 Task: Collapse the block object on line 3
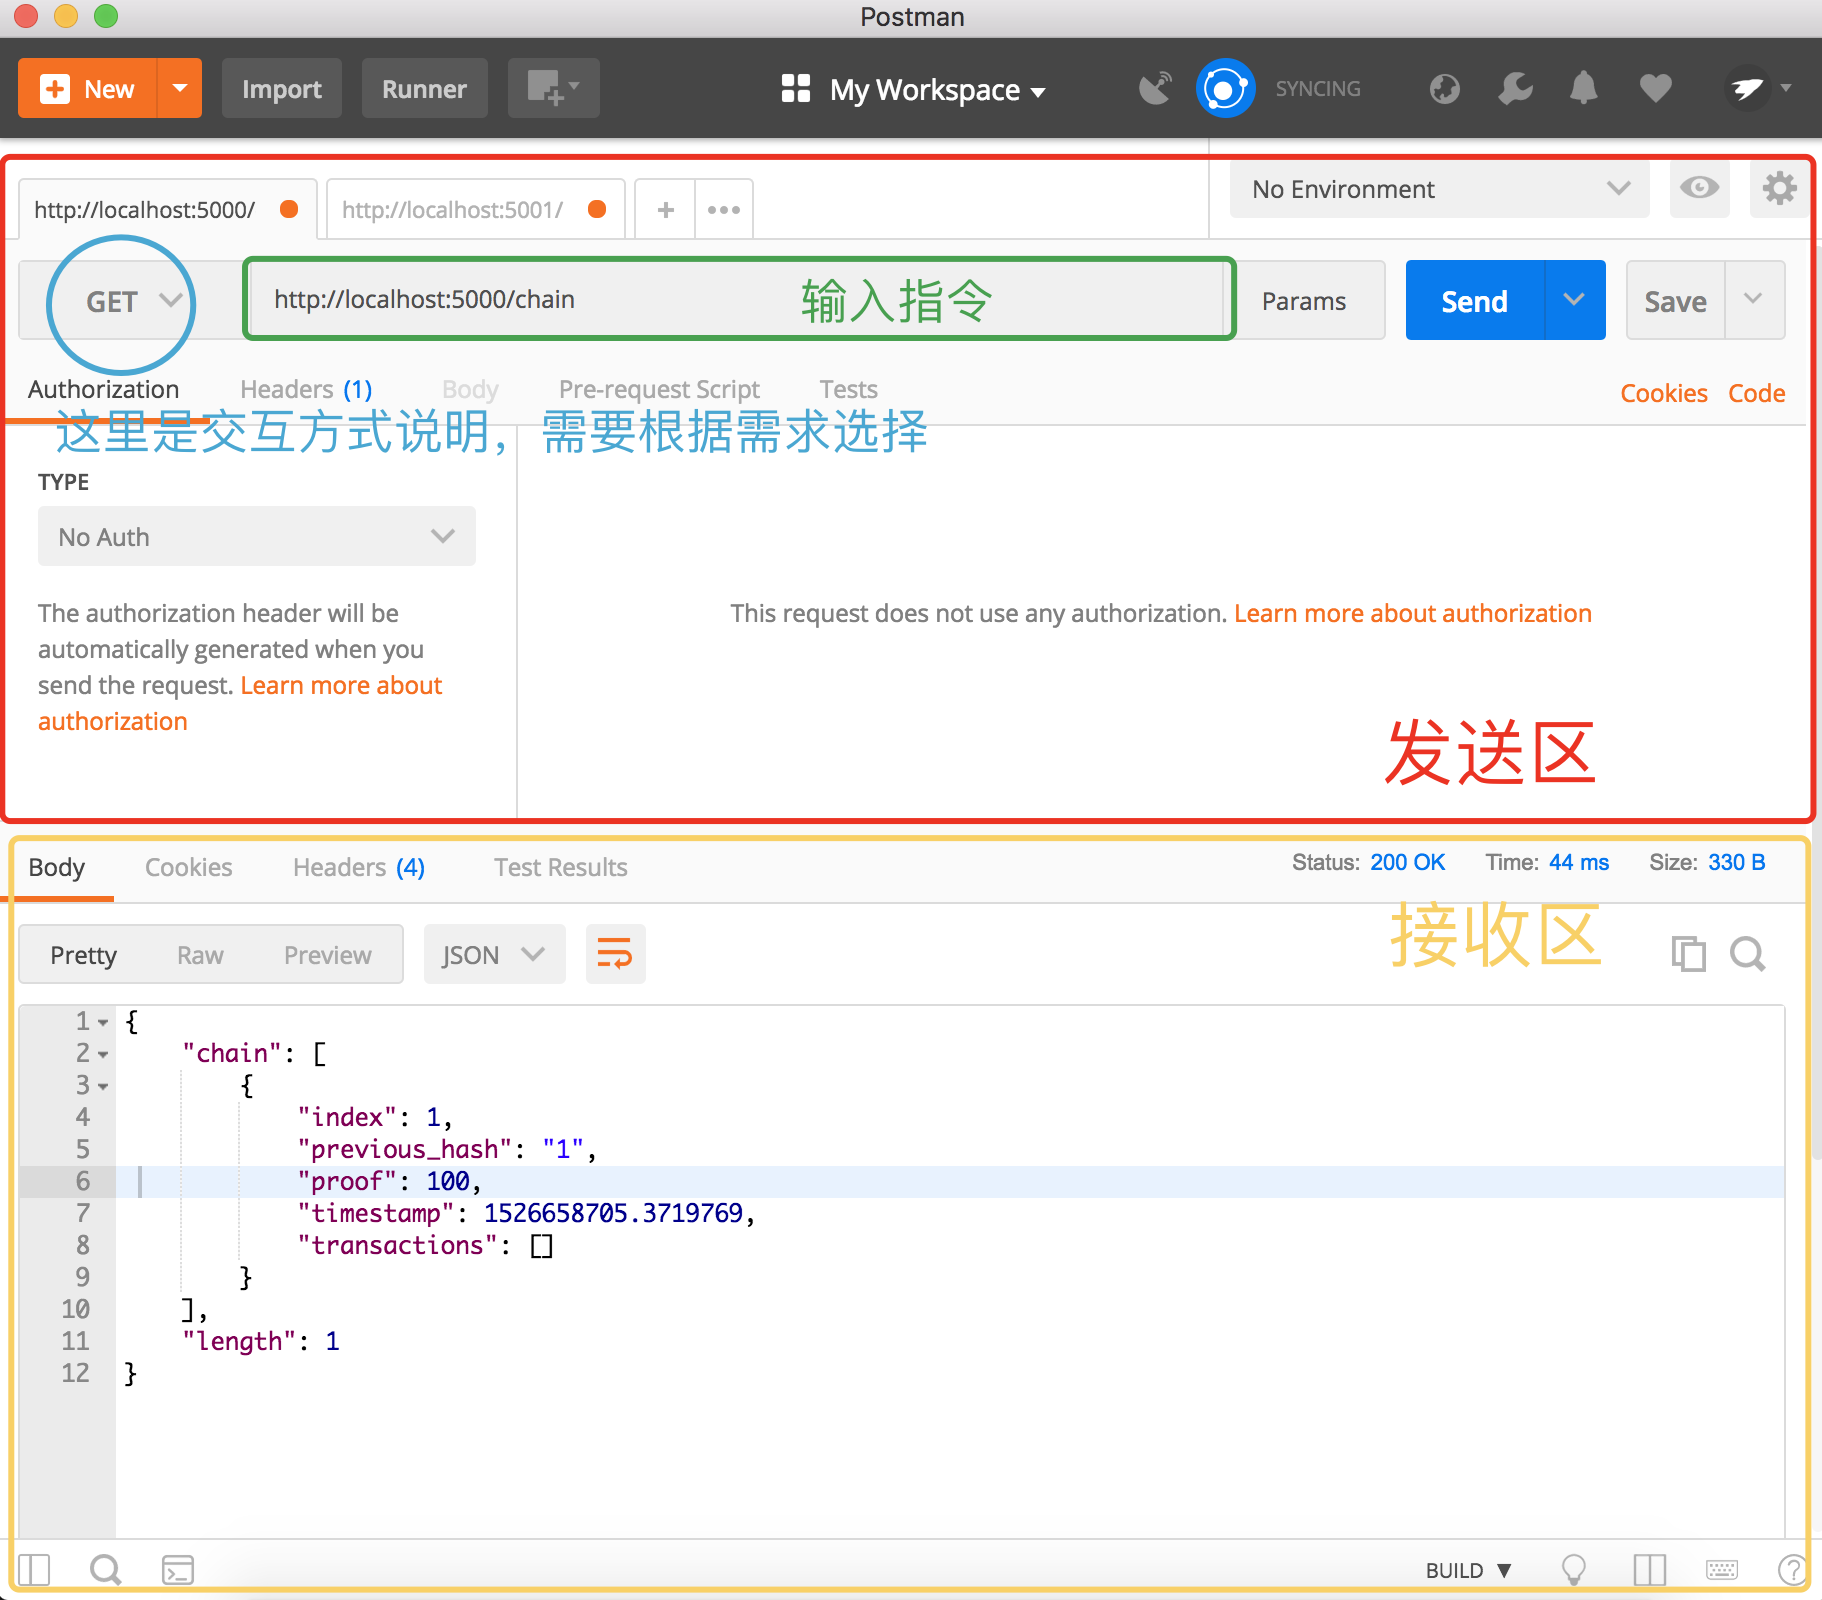[103, 1086]
